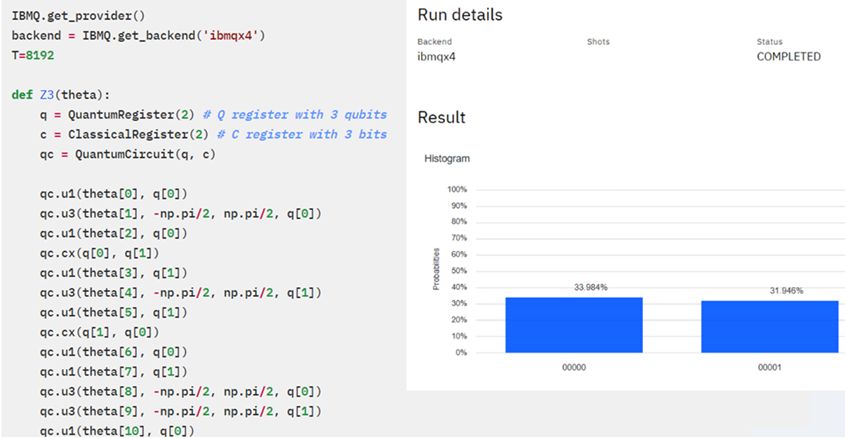Click the Probabilities y-axis label
Viewport: 845px width, 438px height.
coord(436,270)
